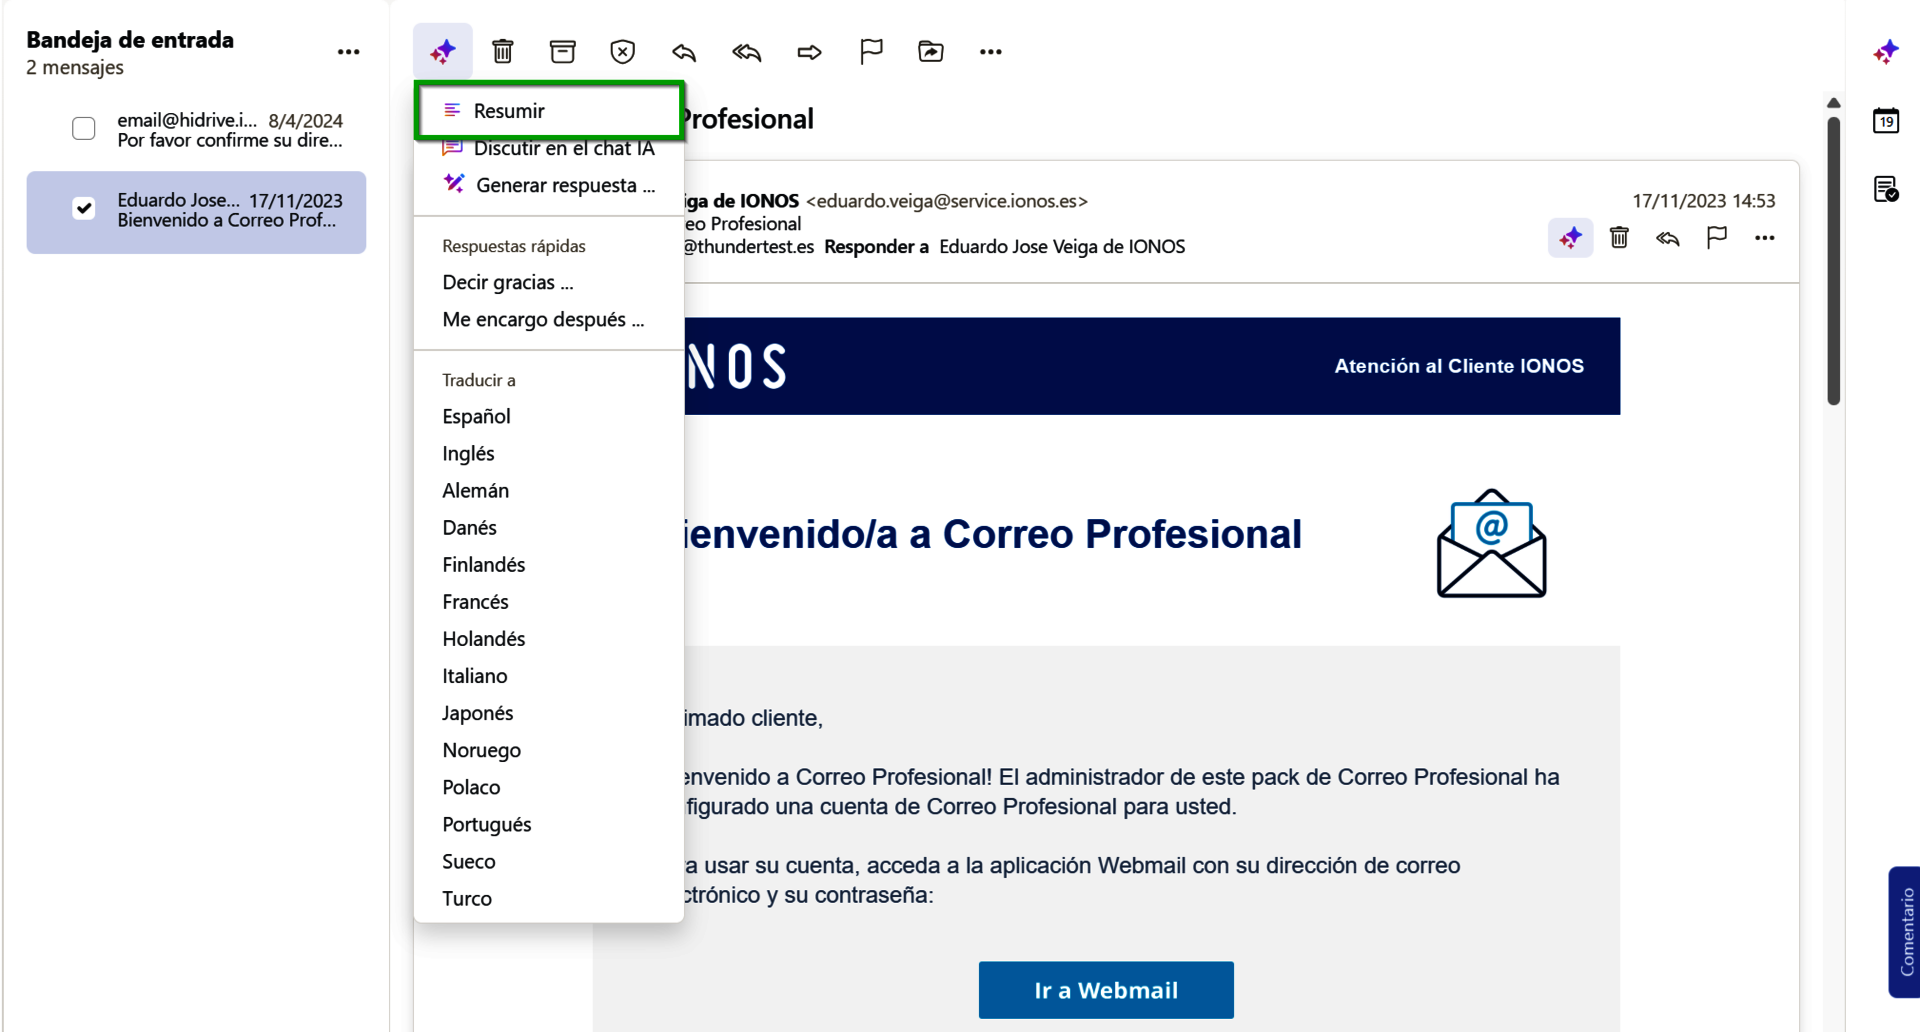Forward the email using forward arrow icon
Viewport: 1920px width, 1032px height.
(x=809, y=51)
